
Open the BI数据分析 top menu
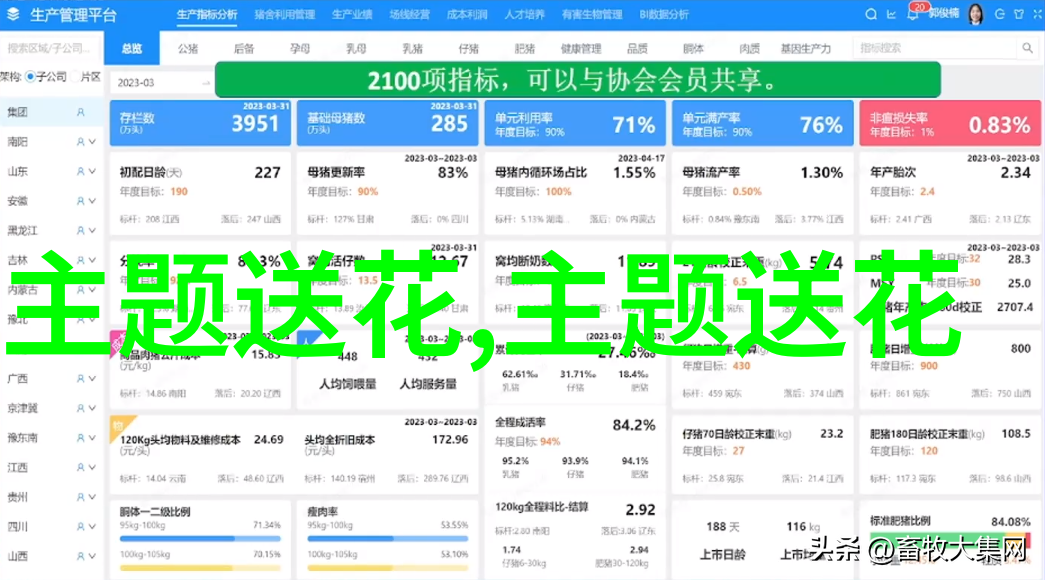click(664, 14)
